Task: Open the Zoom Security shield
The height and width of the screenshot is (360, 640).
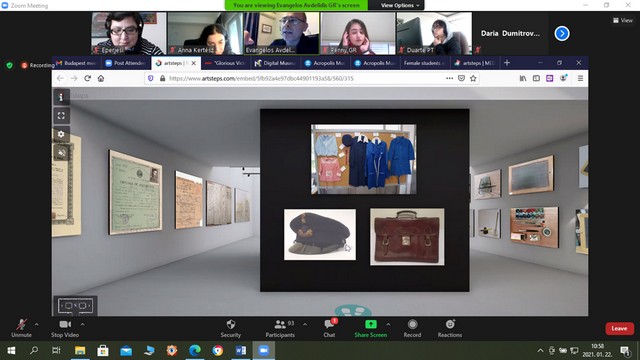Action: click(231, 329)
